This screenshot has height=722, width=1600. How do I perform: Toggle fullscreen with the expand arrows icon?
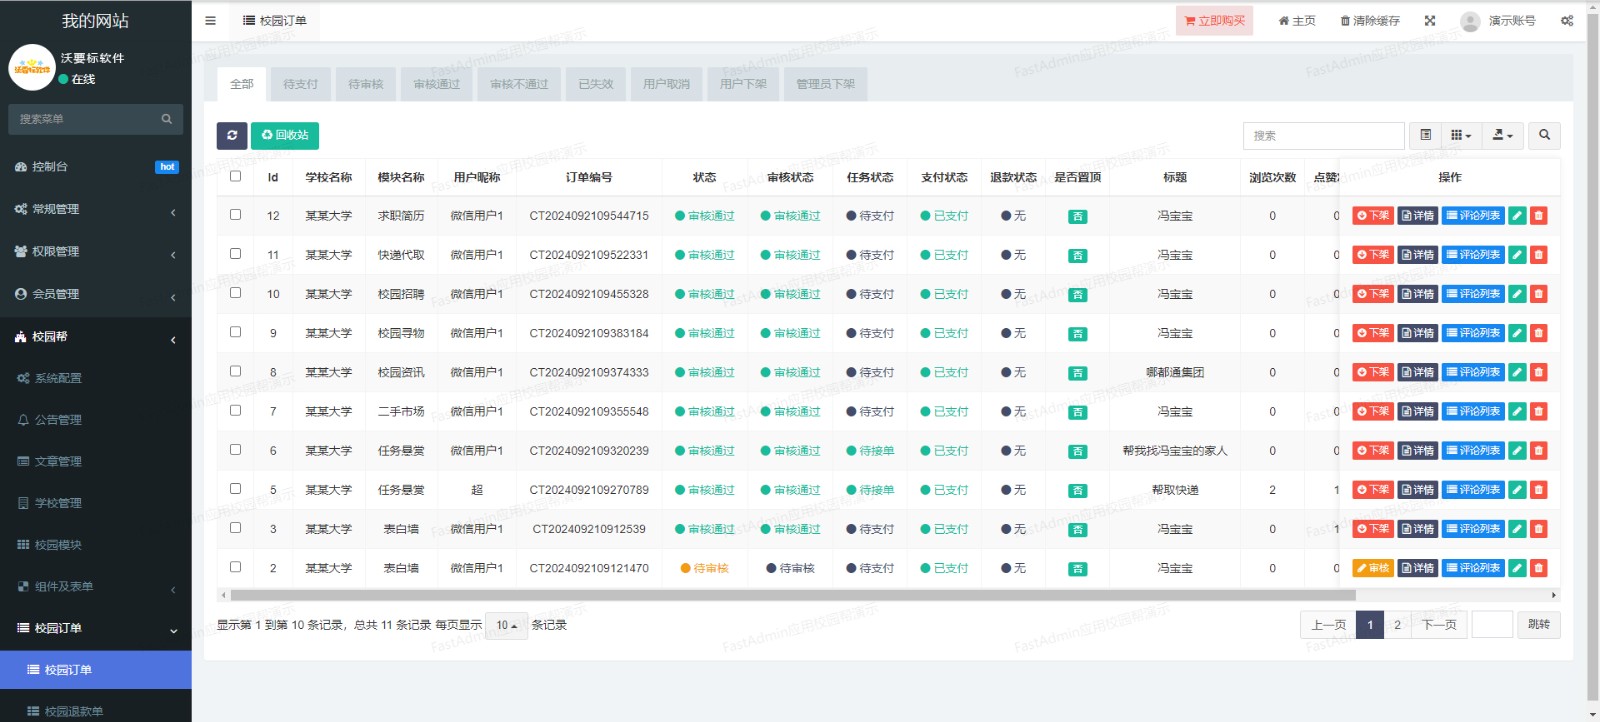point(1430,21)
